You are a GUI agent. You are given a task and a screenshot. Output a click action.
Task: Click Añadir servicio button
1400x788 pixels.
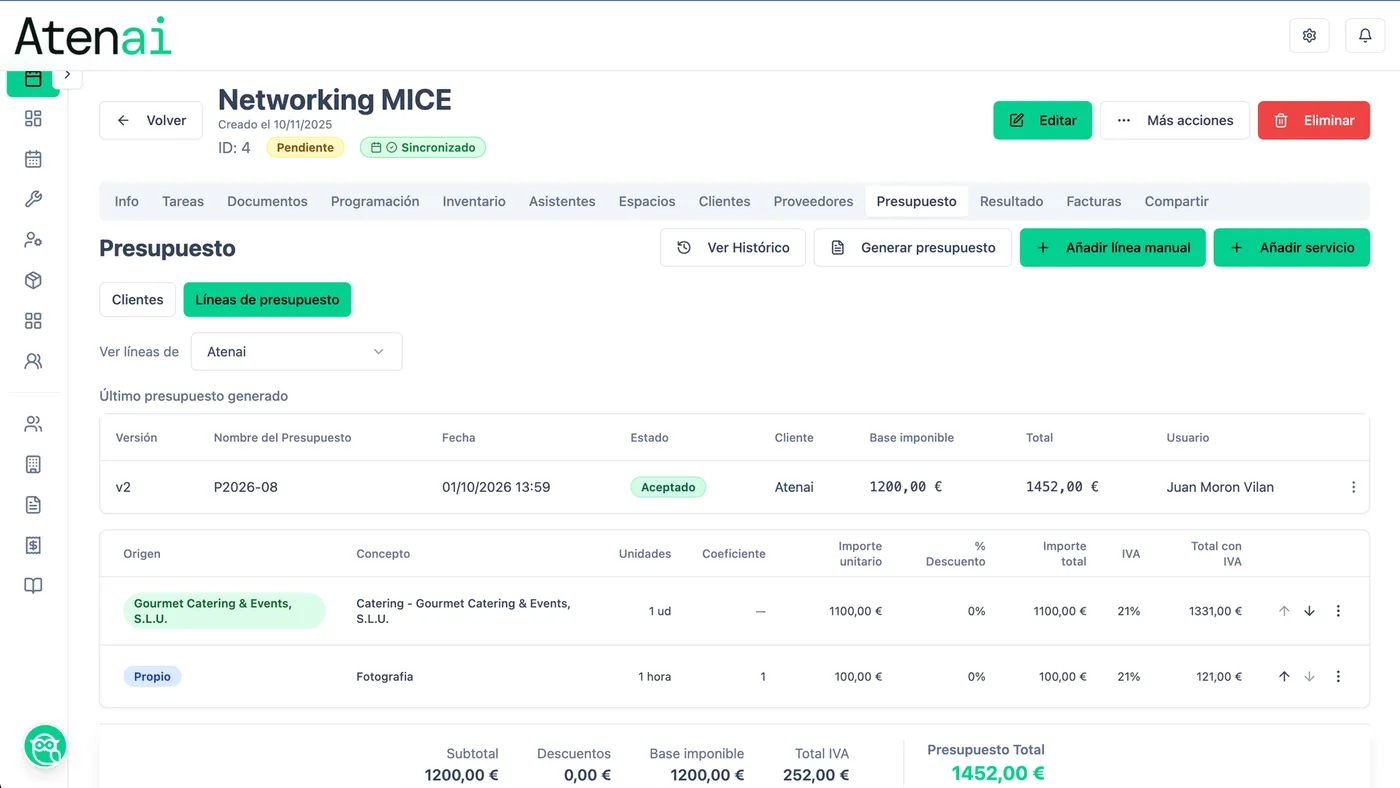click(x=1292, y=248)
